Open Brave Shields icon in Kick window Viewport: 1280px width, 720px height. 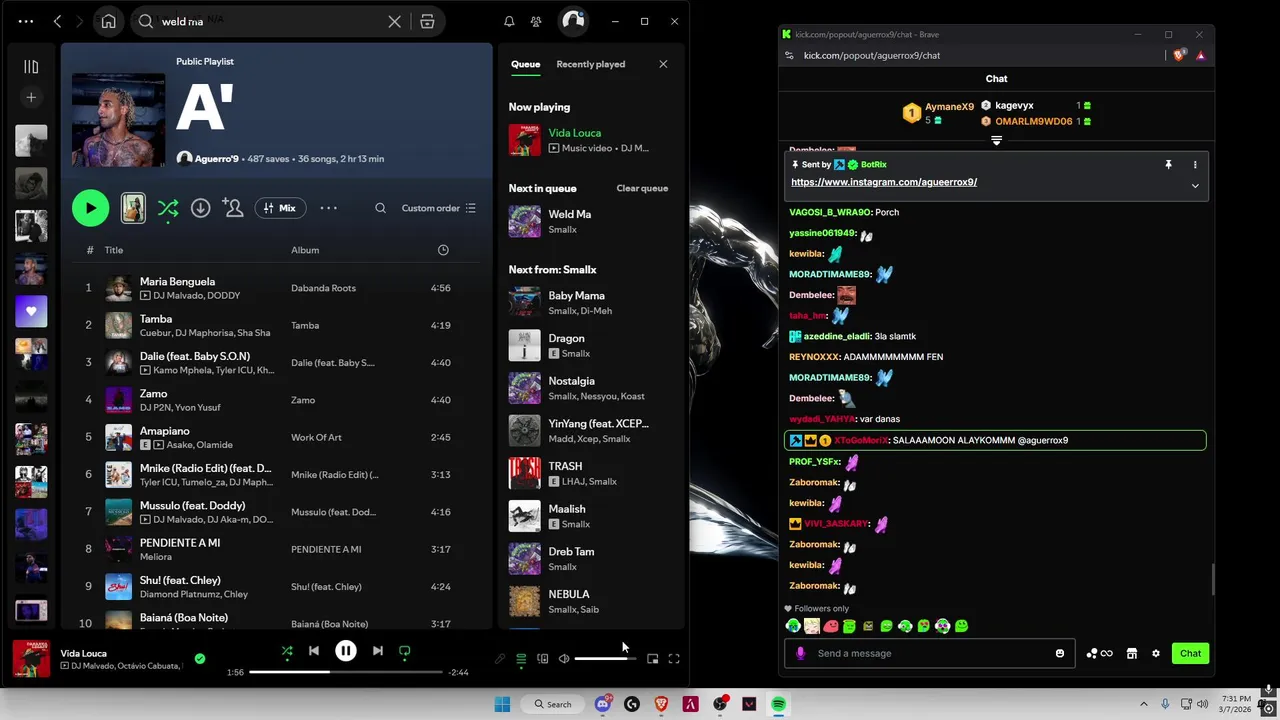coord(1179,55)
